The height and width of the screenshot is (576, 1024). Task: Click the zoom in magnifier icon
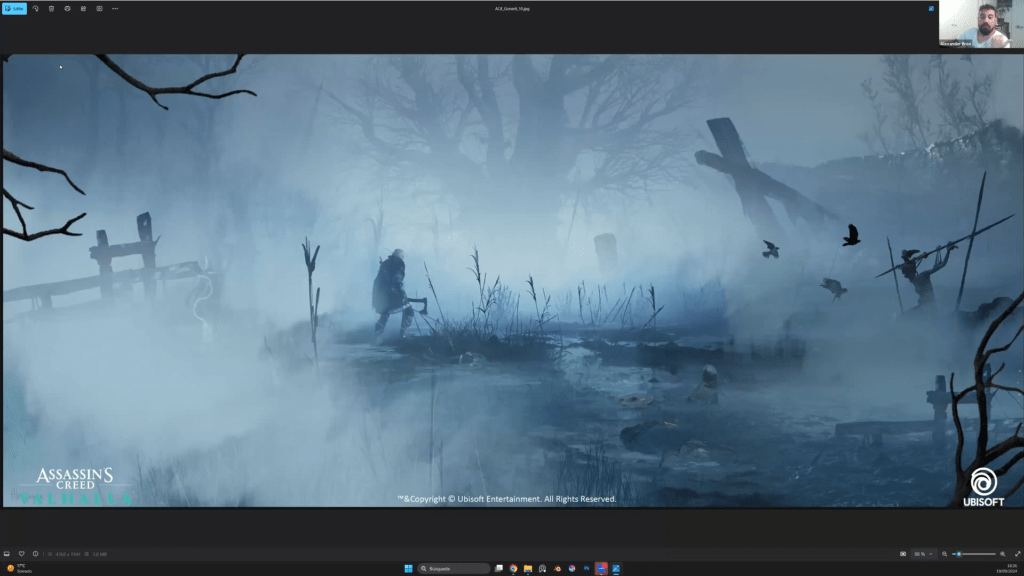(1003, 554)
